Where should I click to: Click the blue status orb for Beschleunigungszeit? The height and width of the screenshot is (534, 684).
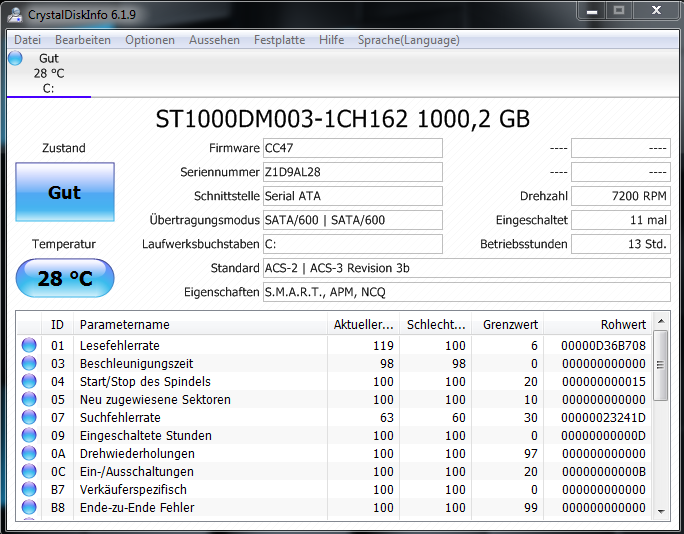[29, 363]
